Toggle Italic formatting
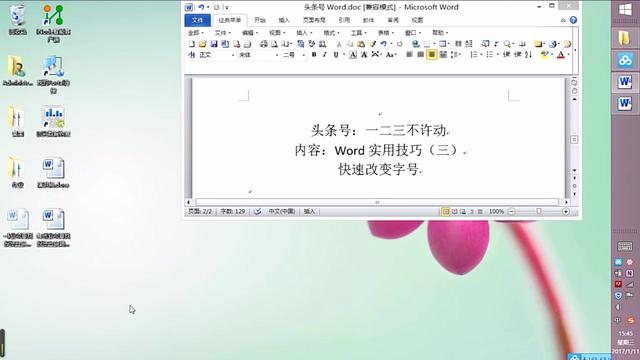The height and width of the screenshot is (360, 640). click(x=325, y=55)
